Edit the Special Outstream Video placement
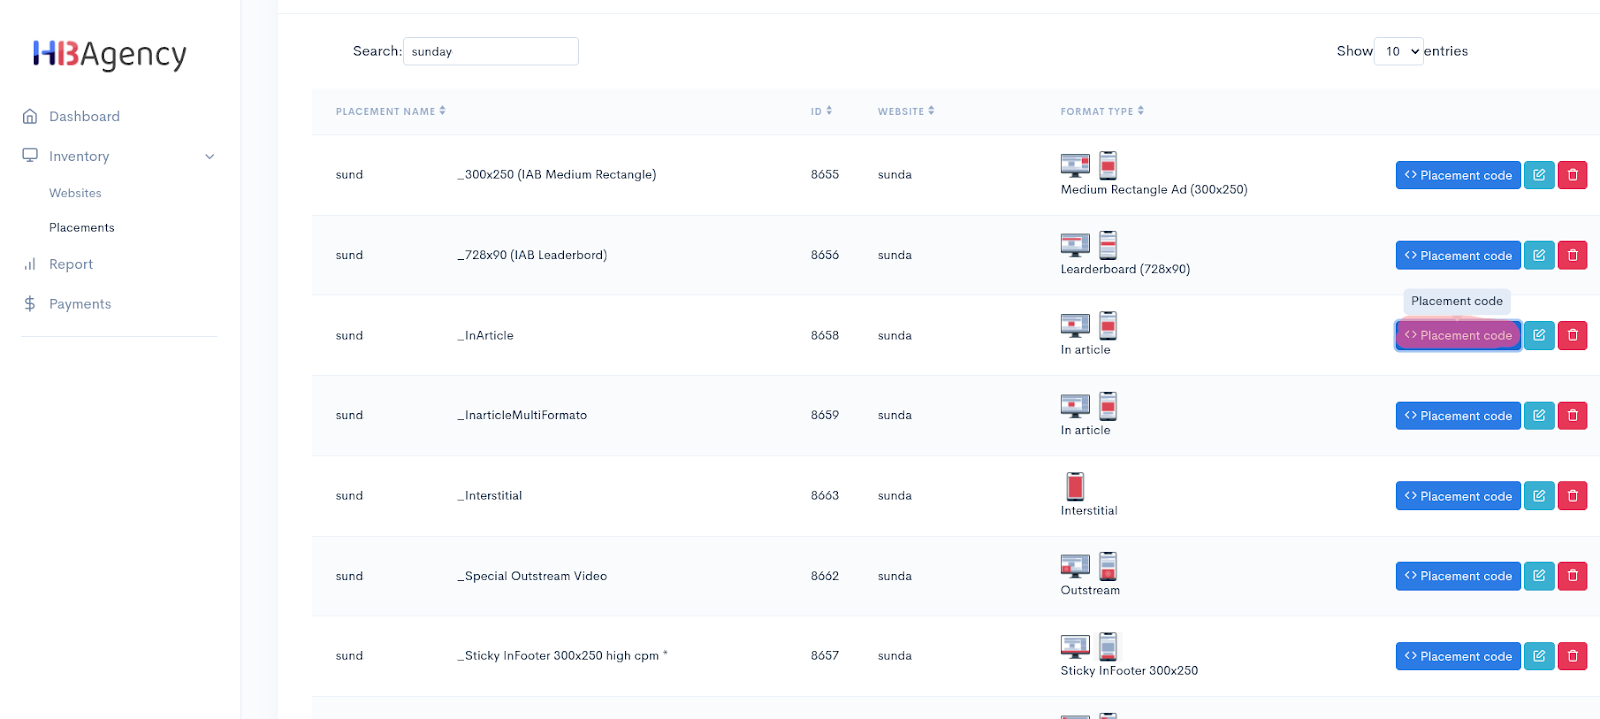Screen dimensions: 1600x719 click(1539, 576)
